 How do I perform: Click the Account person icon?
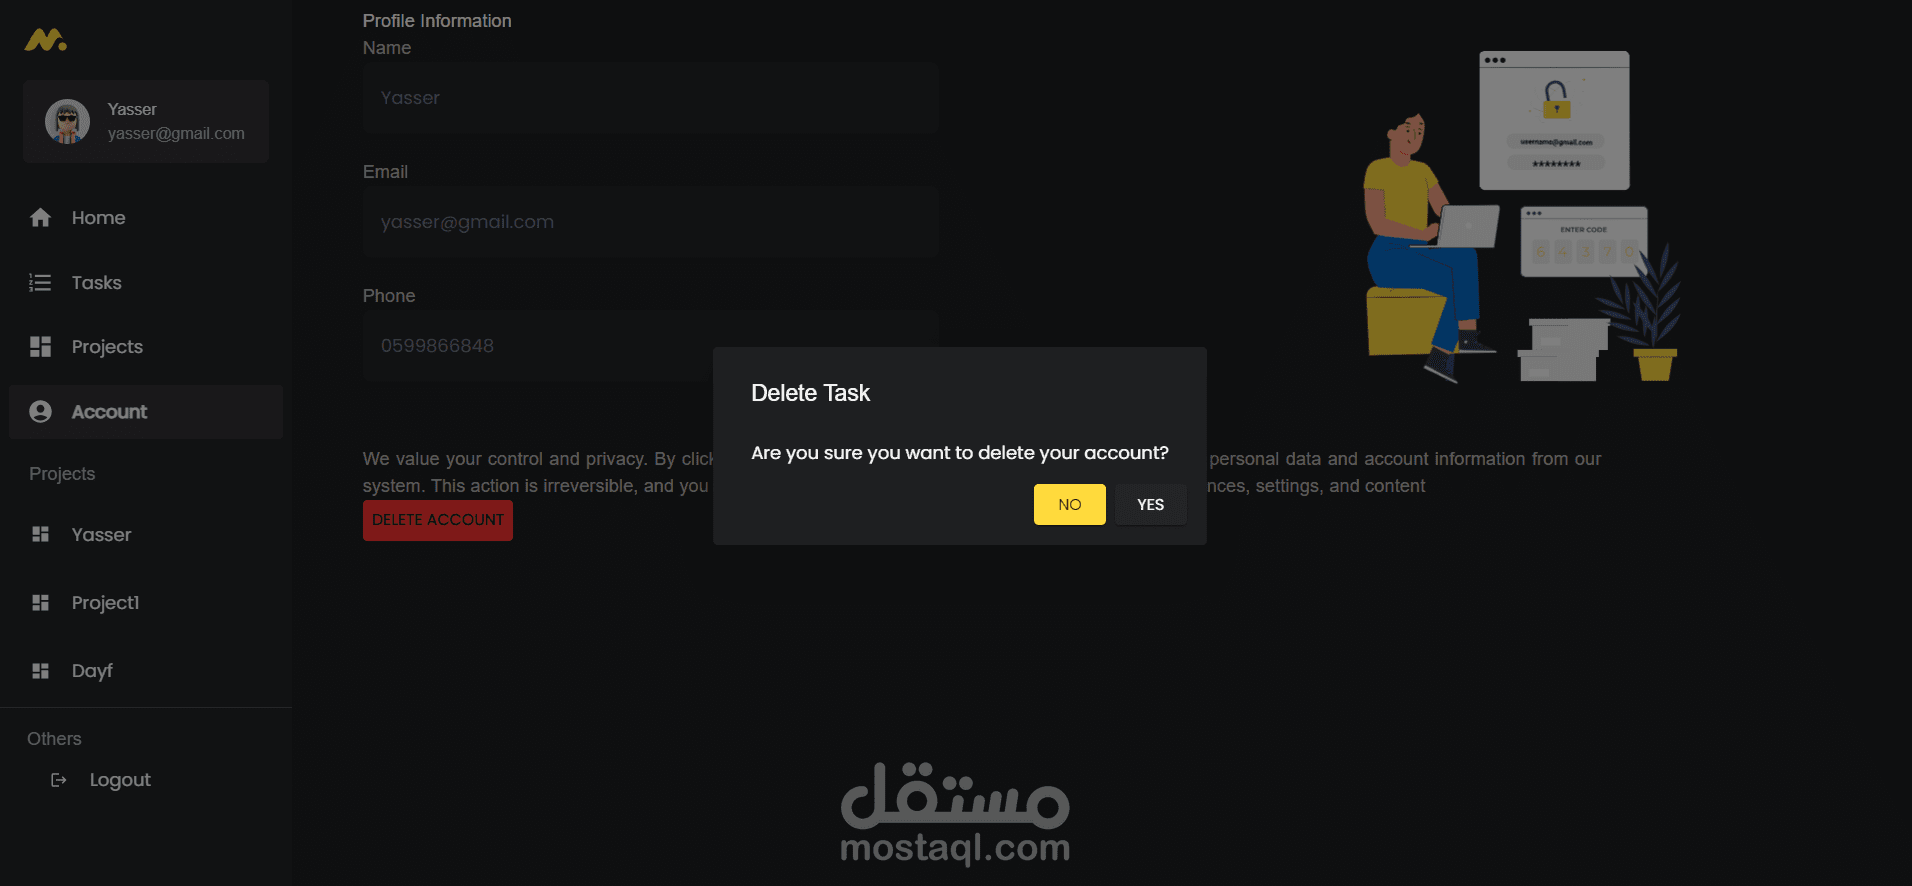[x=40, y=412]
